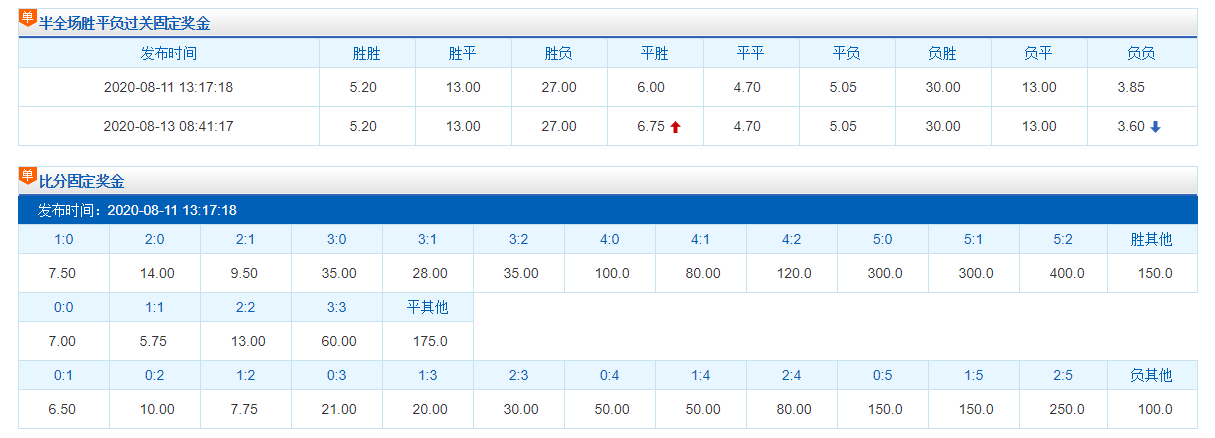Click the 平胜 column header

(x=655, y=54)
